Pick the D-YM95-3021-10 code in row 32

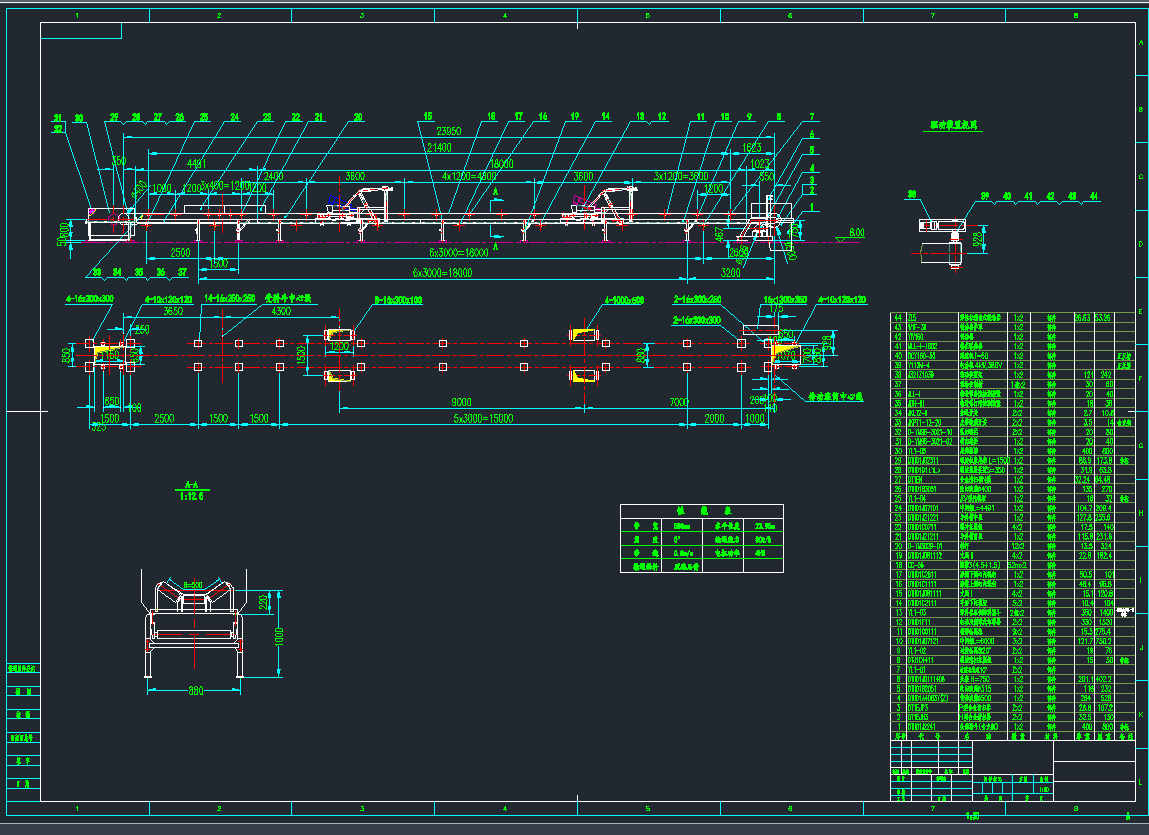click(930, 433)
